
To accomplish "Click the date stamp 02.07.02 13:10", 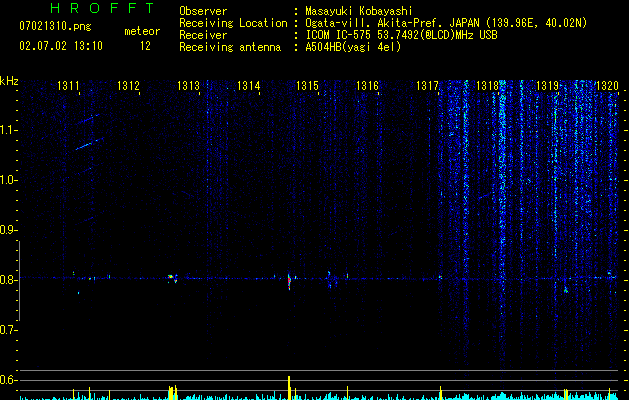I will coord(61,46).
